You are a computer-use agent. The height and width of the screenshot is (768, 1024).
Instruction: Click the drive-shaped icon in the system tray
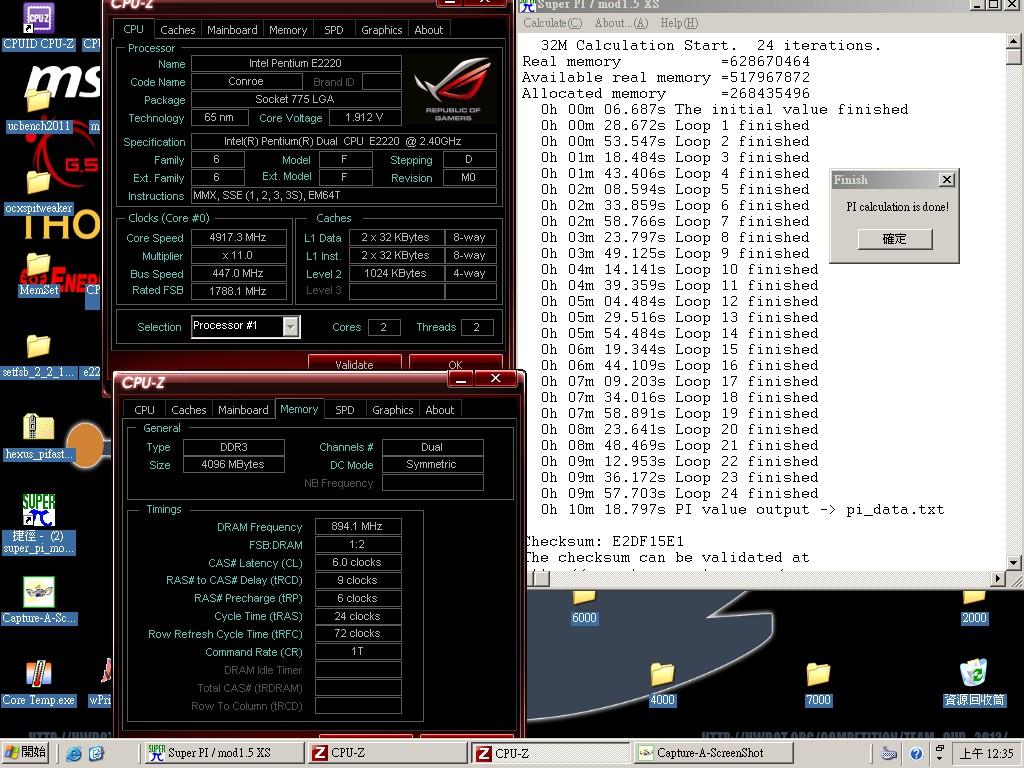(x=889, y=754)
